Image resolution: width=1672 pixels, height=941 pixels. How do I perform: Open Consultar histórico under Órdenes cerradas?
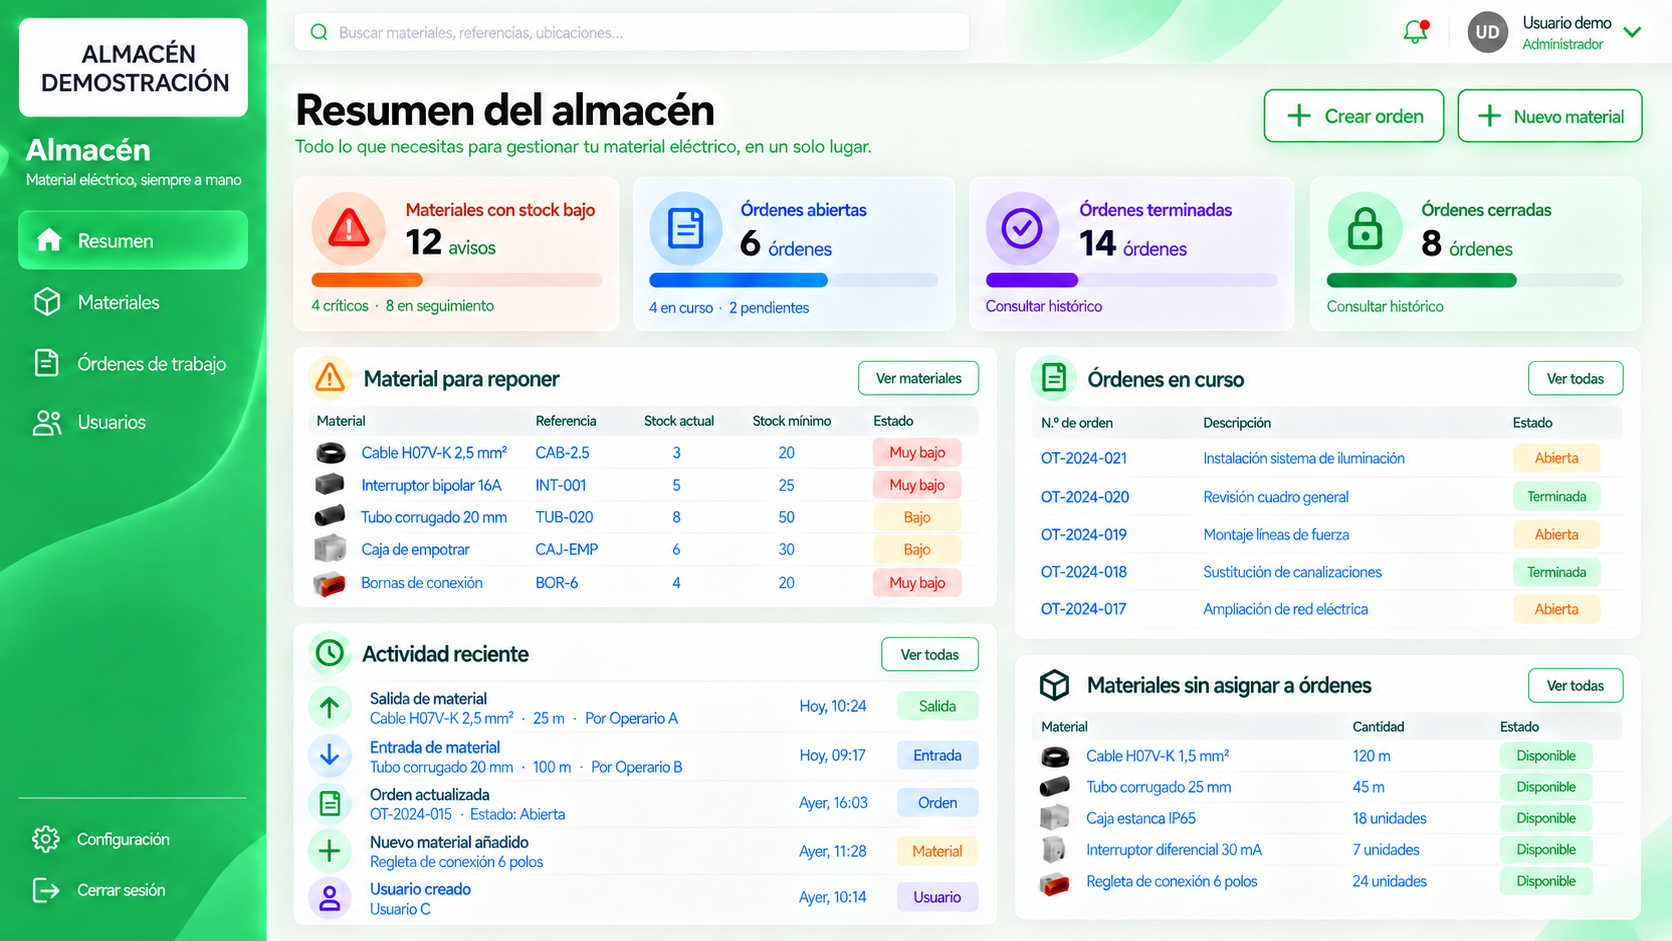coord(1385,306)
